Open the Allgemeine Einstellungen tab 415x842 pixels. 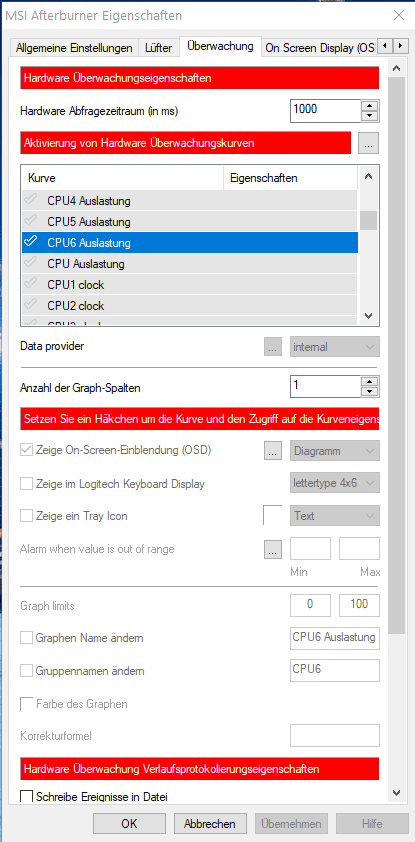tap(74, 48)
